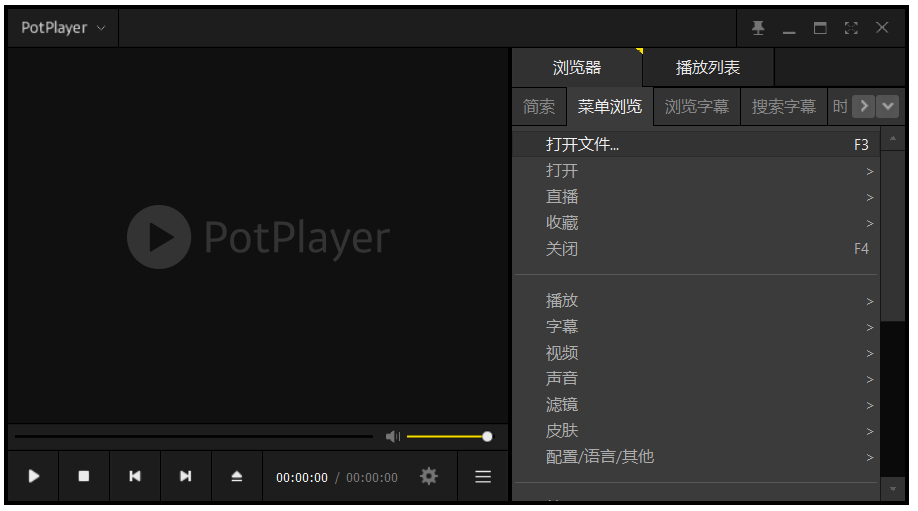This screenshot has height=511, width=918.
Task: Maximize the PotPlayer window
Action: 820,28
